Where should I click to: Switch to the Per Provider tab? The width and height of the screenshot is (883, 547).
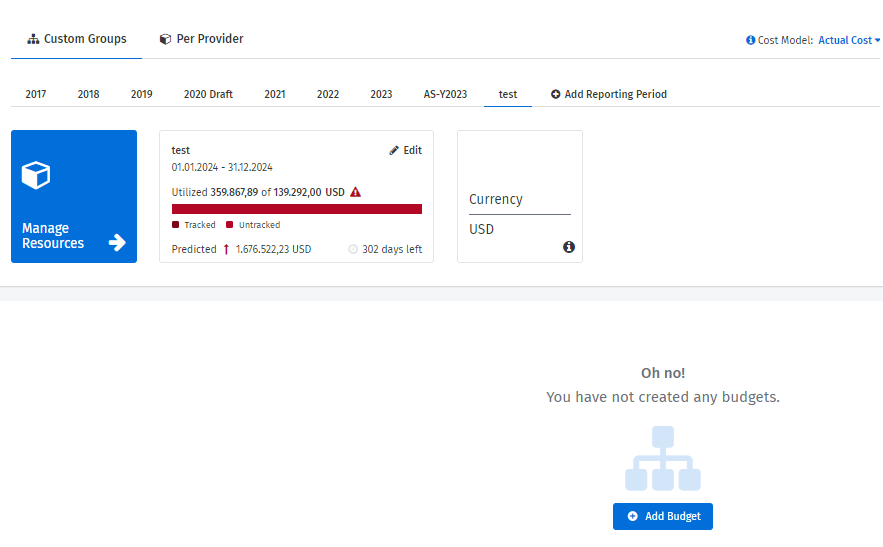[201, 39]
